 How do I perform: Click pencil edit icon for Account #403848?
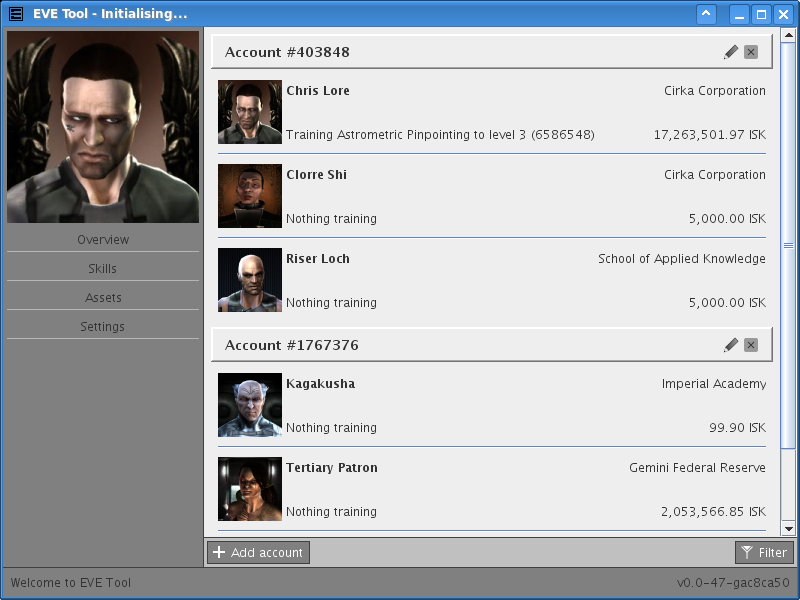(x=731, y=52)
